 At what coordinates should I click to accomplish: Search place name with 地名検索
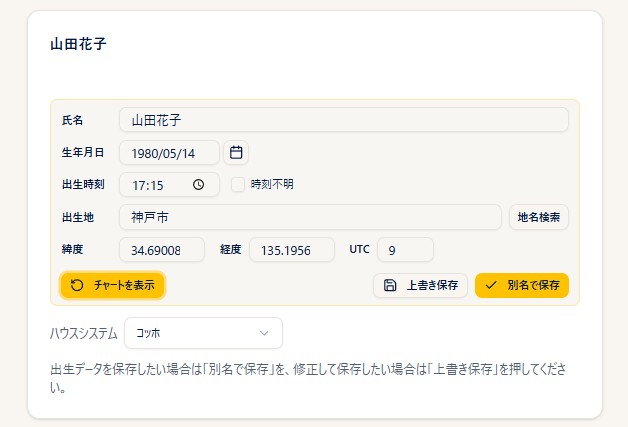[539, 217]
